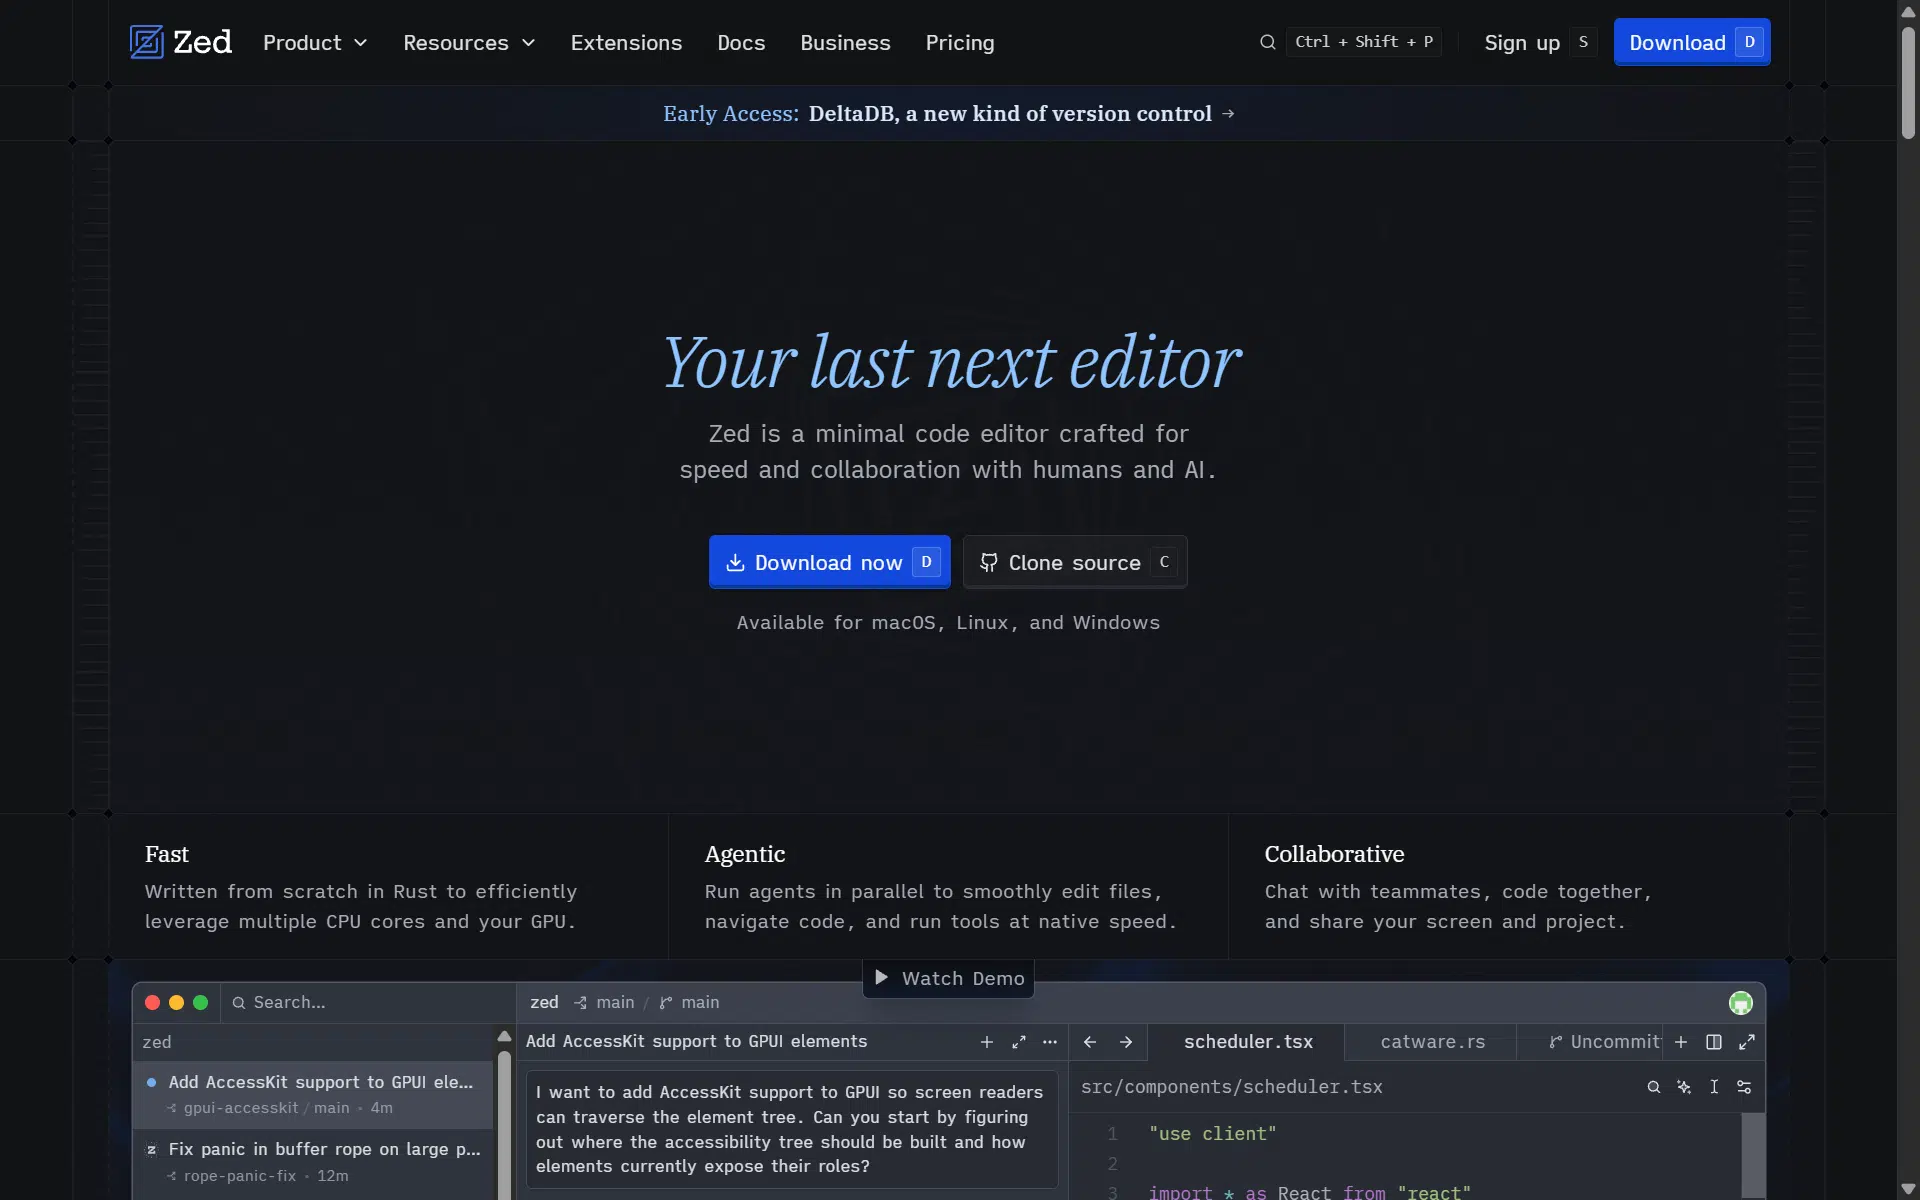Viewport: 1920px width, 1200px height.
Task: Click the sparkle assist icon in editor toolbar
Action: (1684, 1087)
